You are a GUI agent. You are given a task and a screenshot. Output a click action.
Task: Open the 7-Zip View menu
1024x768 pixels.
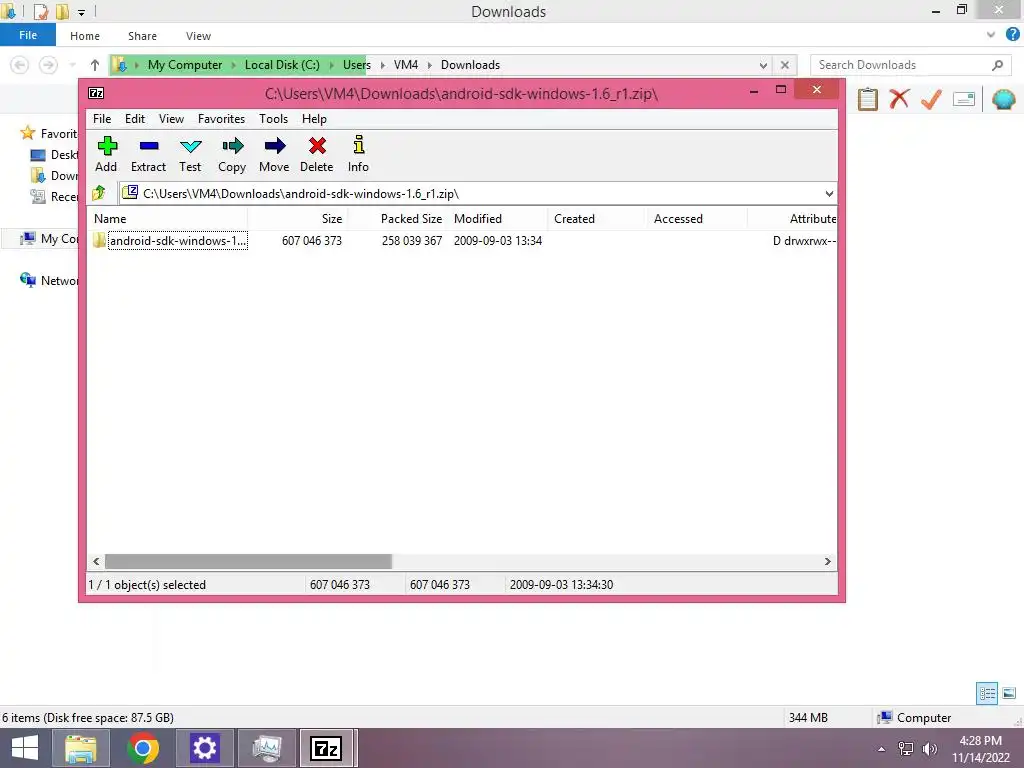click(171, 119)
